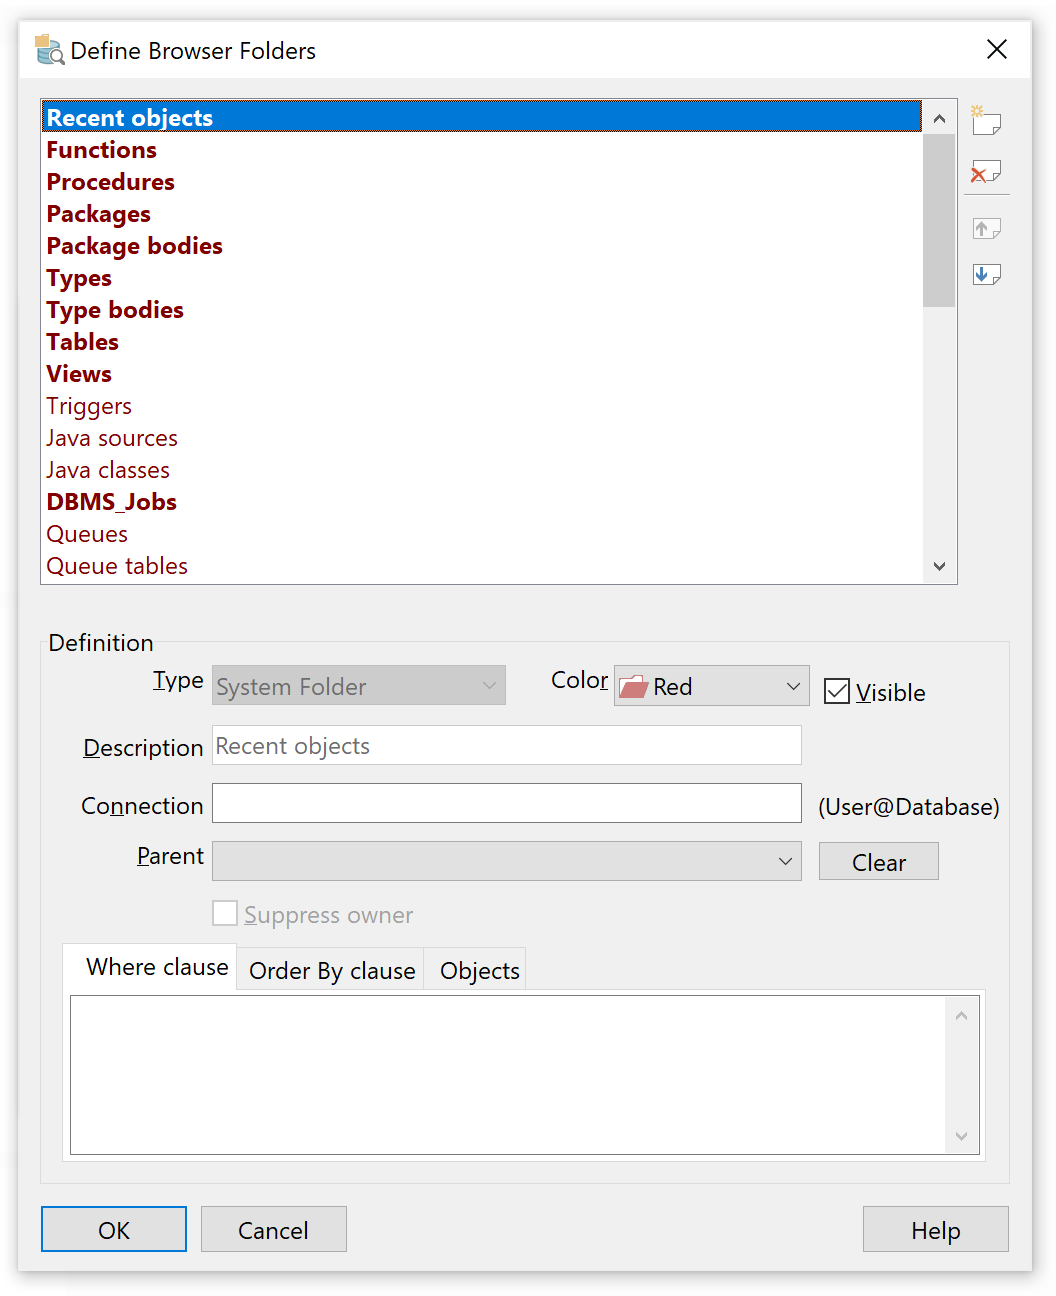Screen dimensions: 1056x1296
Task: Open the Parent dropdown
Action: pos(507,861)
